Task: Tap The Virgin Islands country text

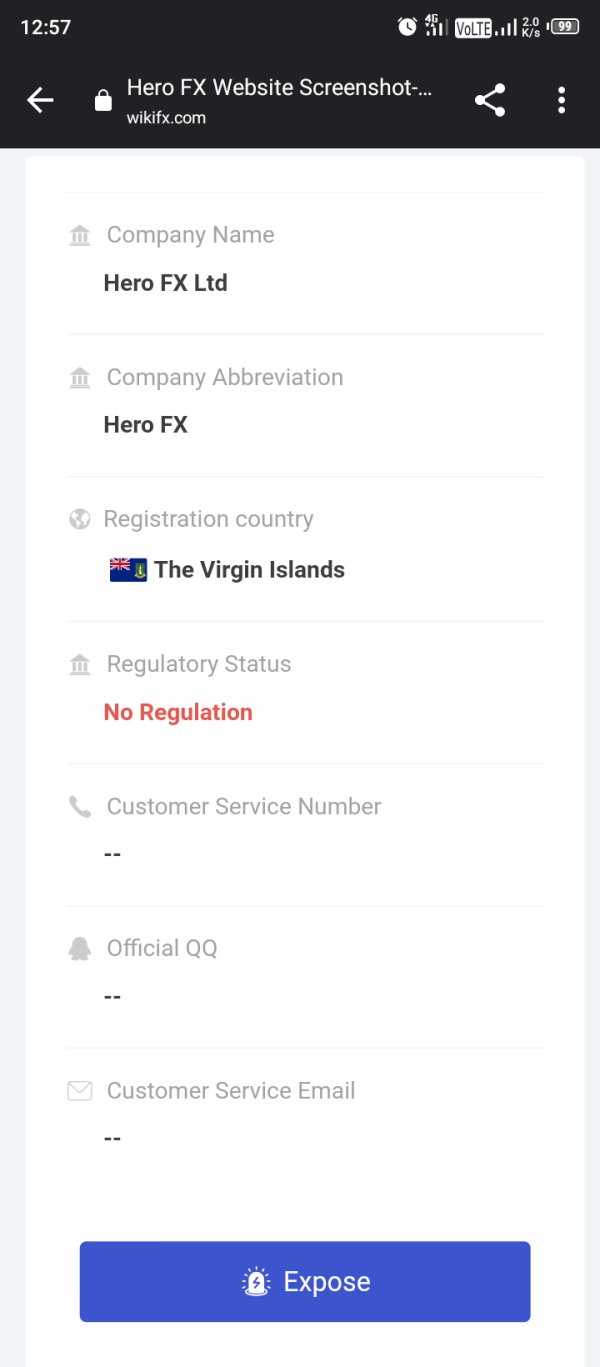Action: [x=249, y=570]
